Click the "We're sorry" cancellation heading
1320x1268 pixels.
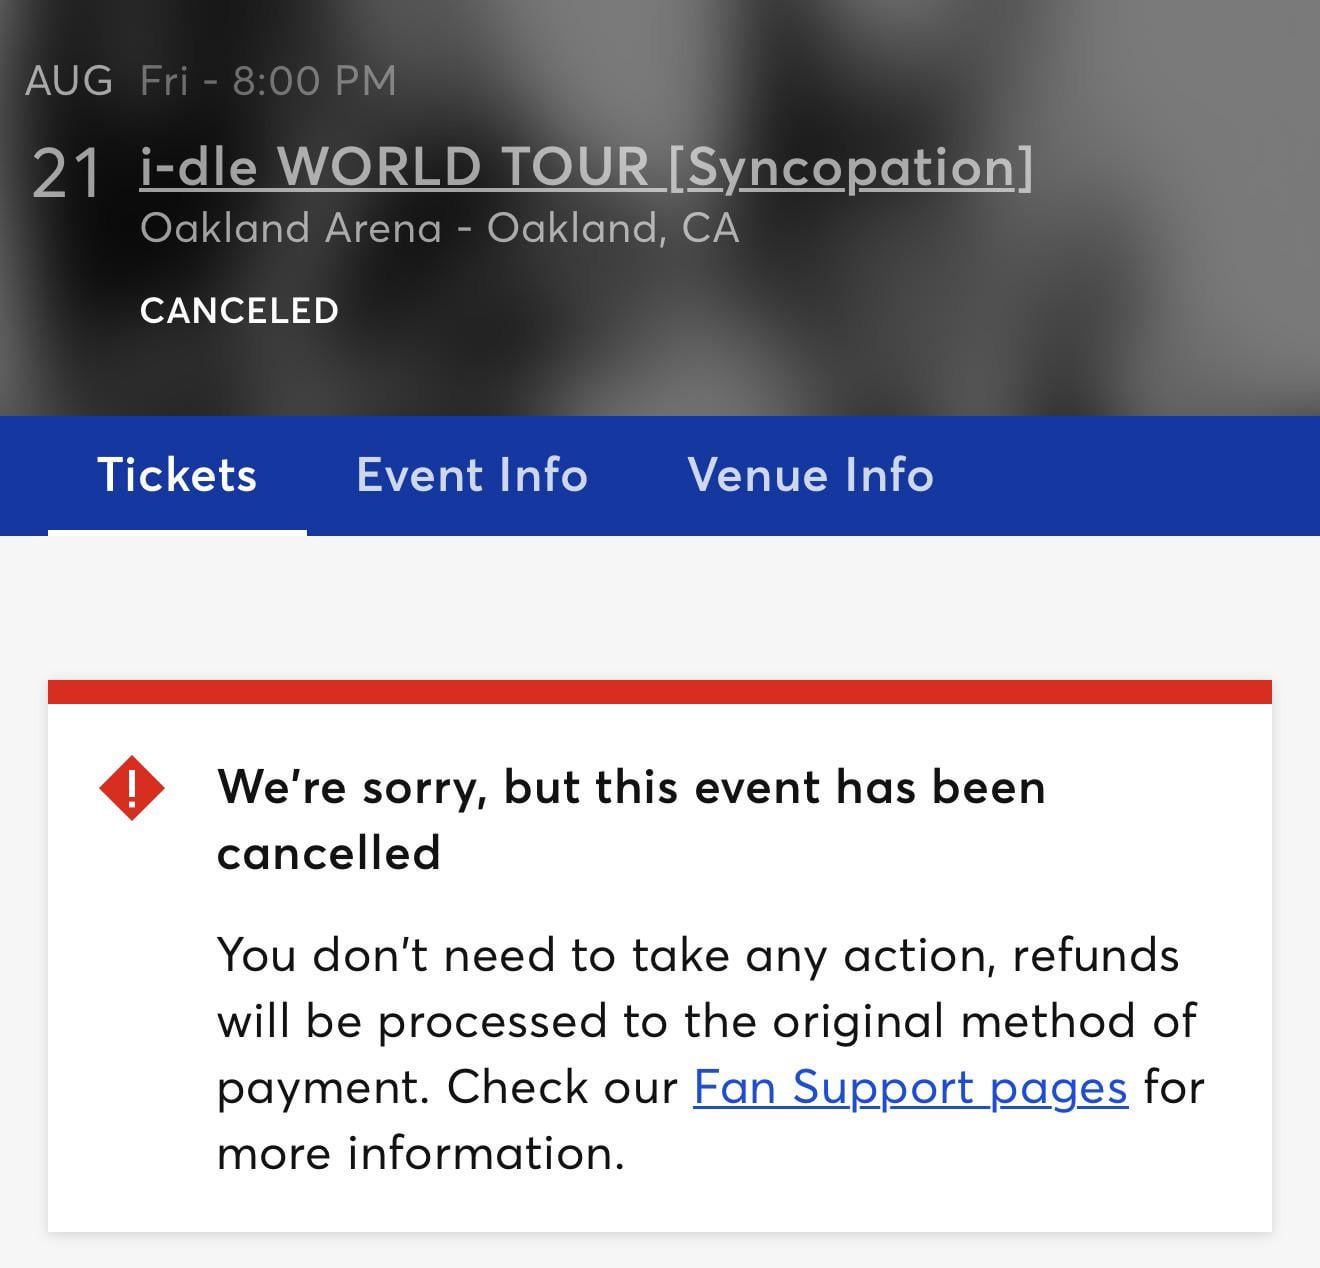[x=630, y=787]
